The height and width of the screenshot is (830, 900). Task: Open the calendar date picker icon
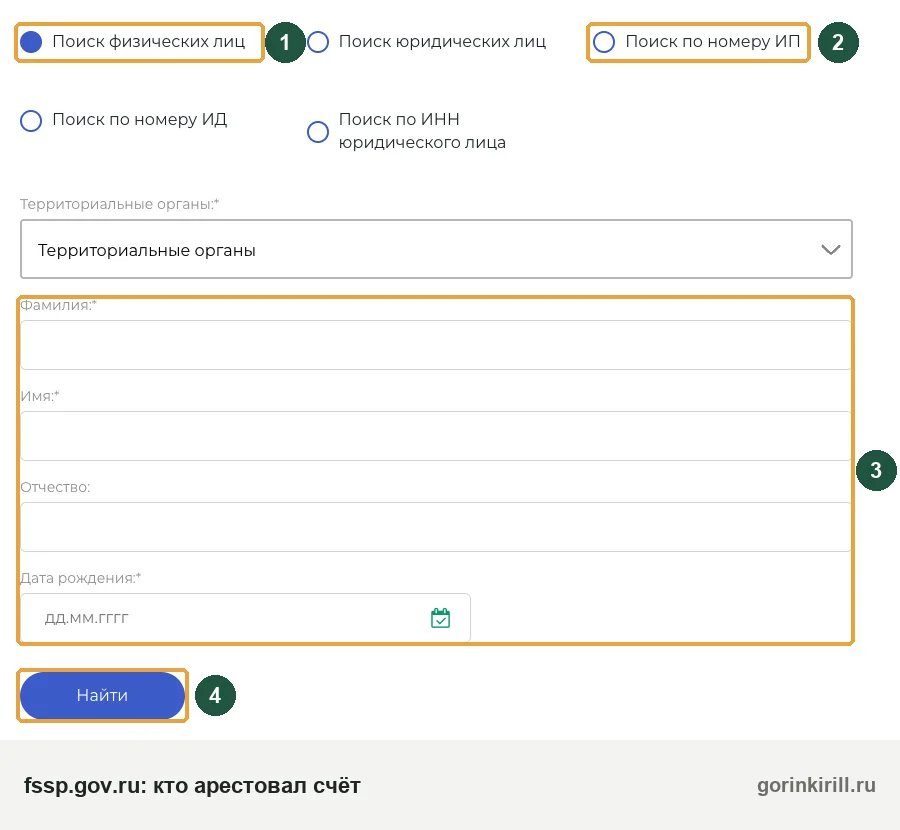(x=440, y=618)
